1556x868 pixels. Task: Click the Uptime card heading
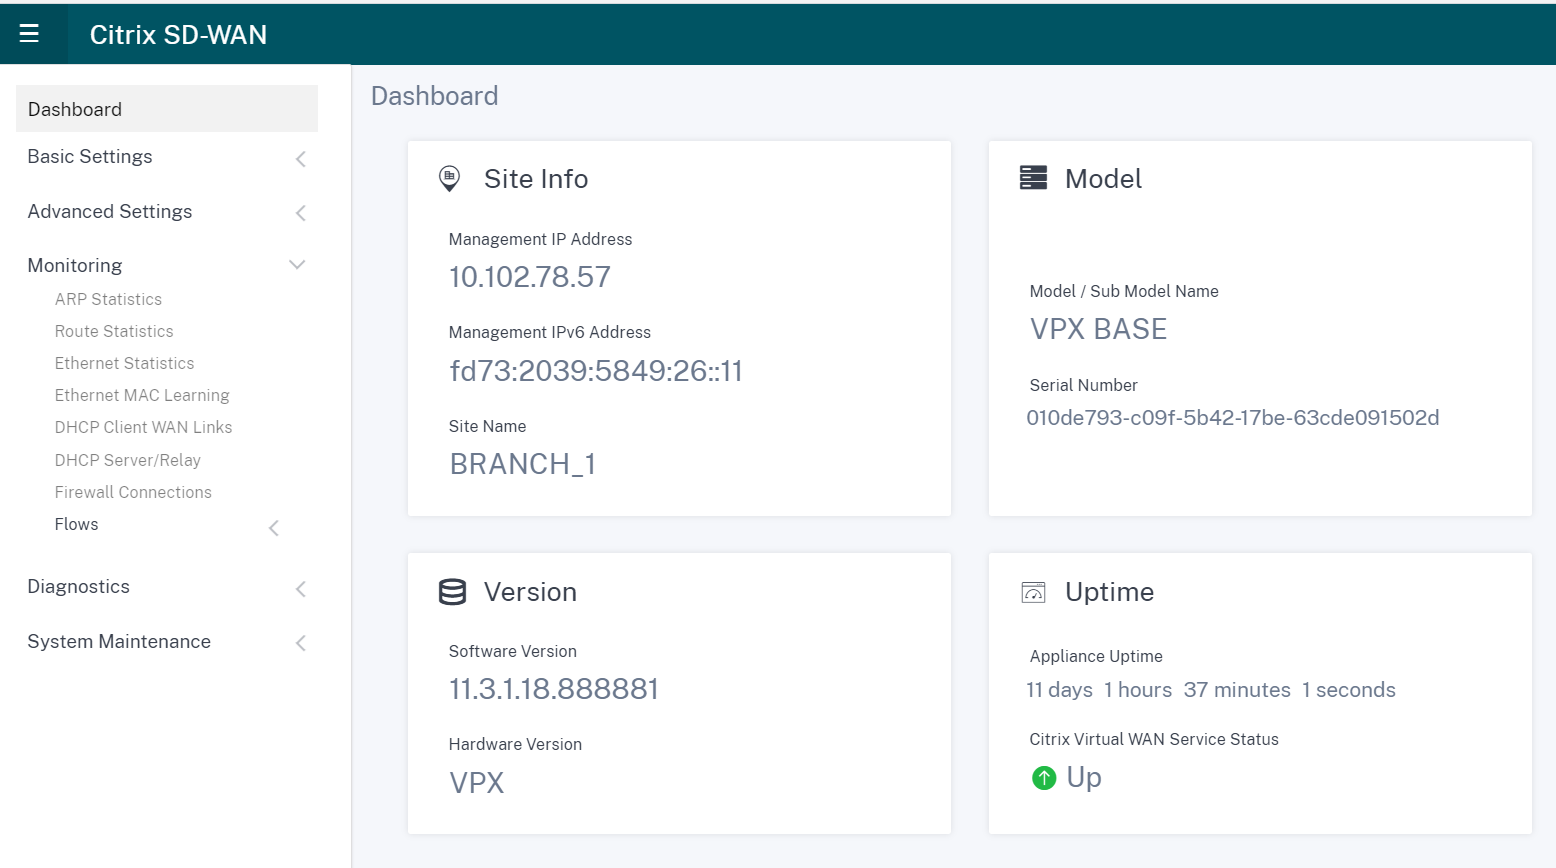(x=1110, y=592)
